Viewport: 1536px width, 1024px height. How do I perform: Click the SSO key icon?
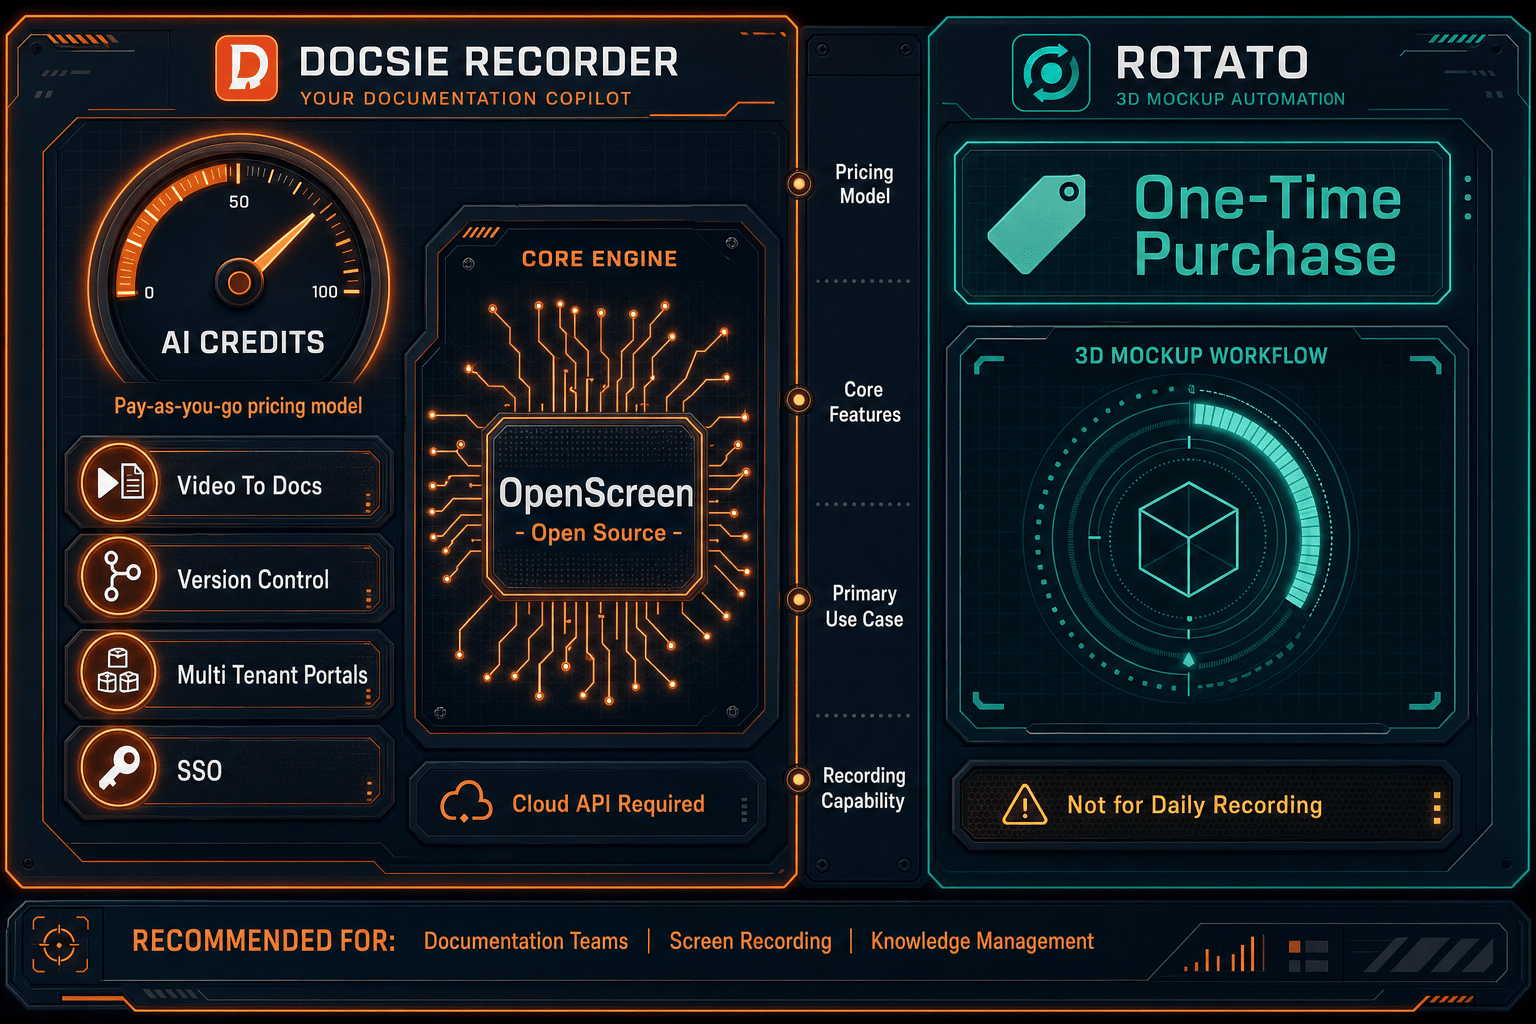119,768
